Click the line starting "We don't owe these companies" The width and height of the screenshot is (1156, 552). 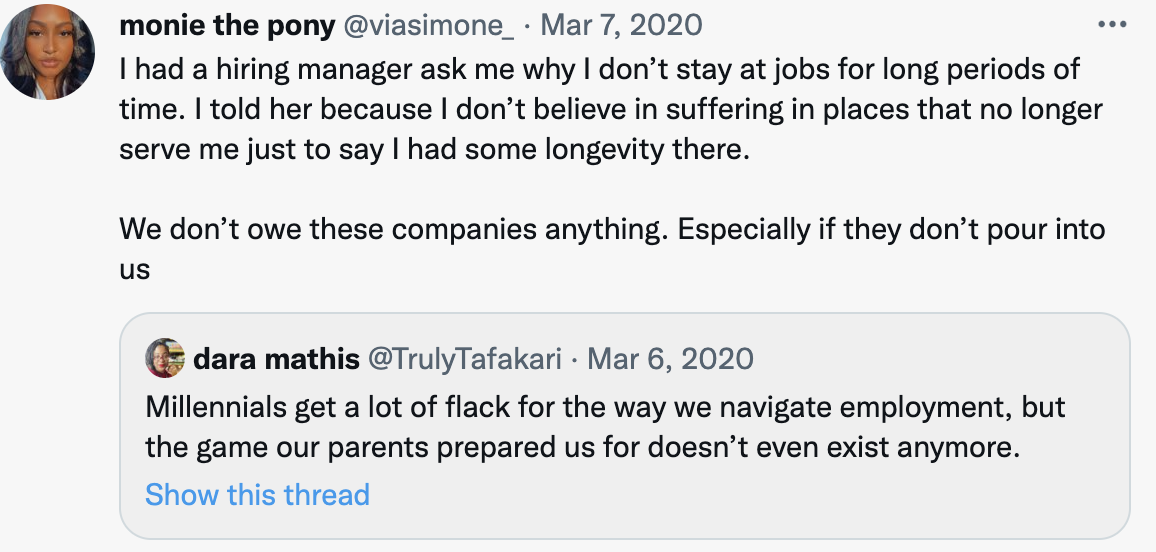click(612, 229)
